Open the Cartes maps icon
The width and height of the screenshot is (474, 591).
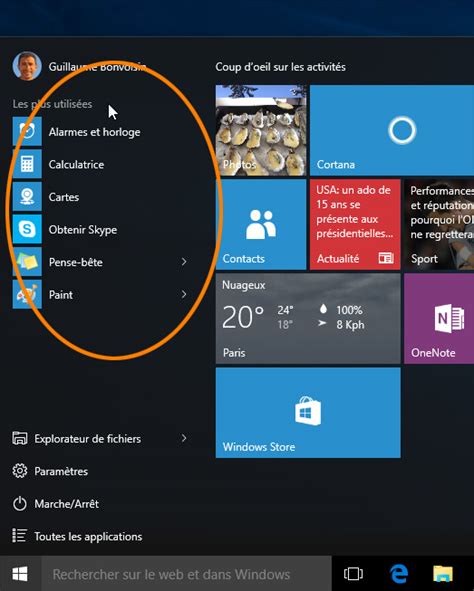coord(27,196)
